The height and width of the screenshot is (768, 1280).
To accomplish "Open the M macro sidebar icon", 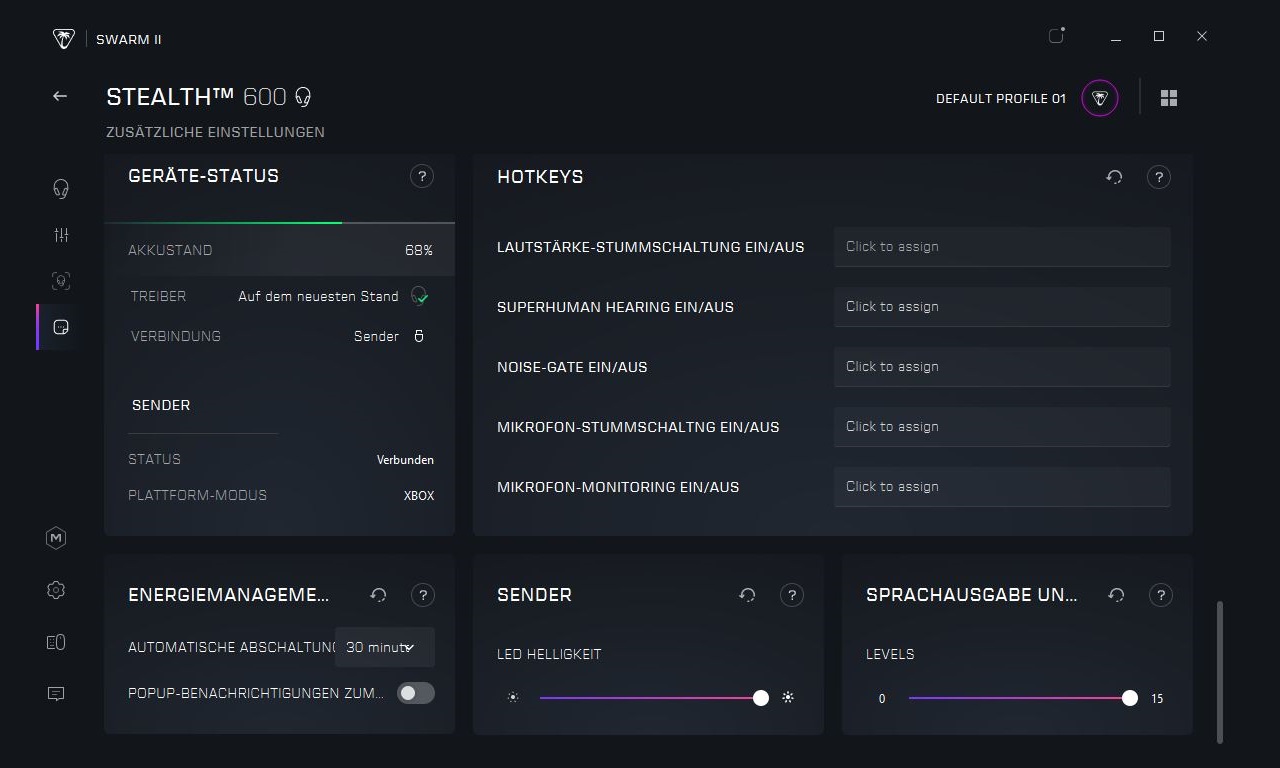I will click(56, 538).
